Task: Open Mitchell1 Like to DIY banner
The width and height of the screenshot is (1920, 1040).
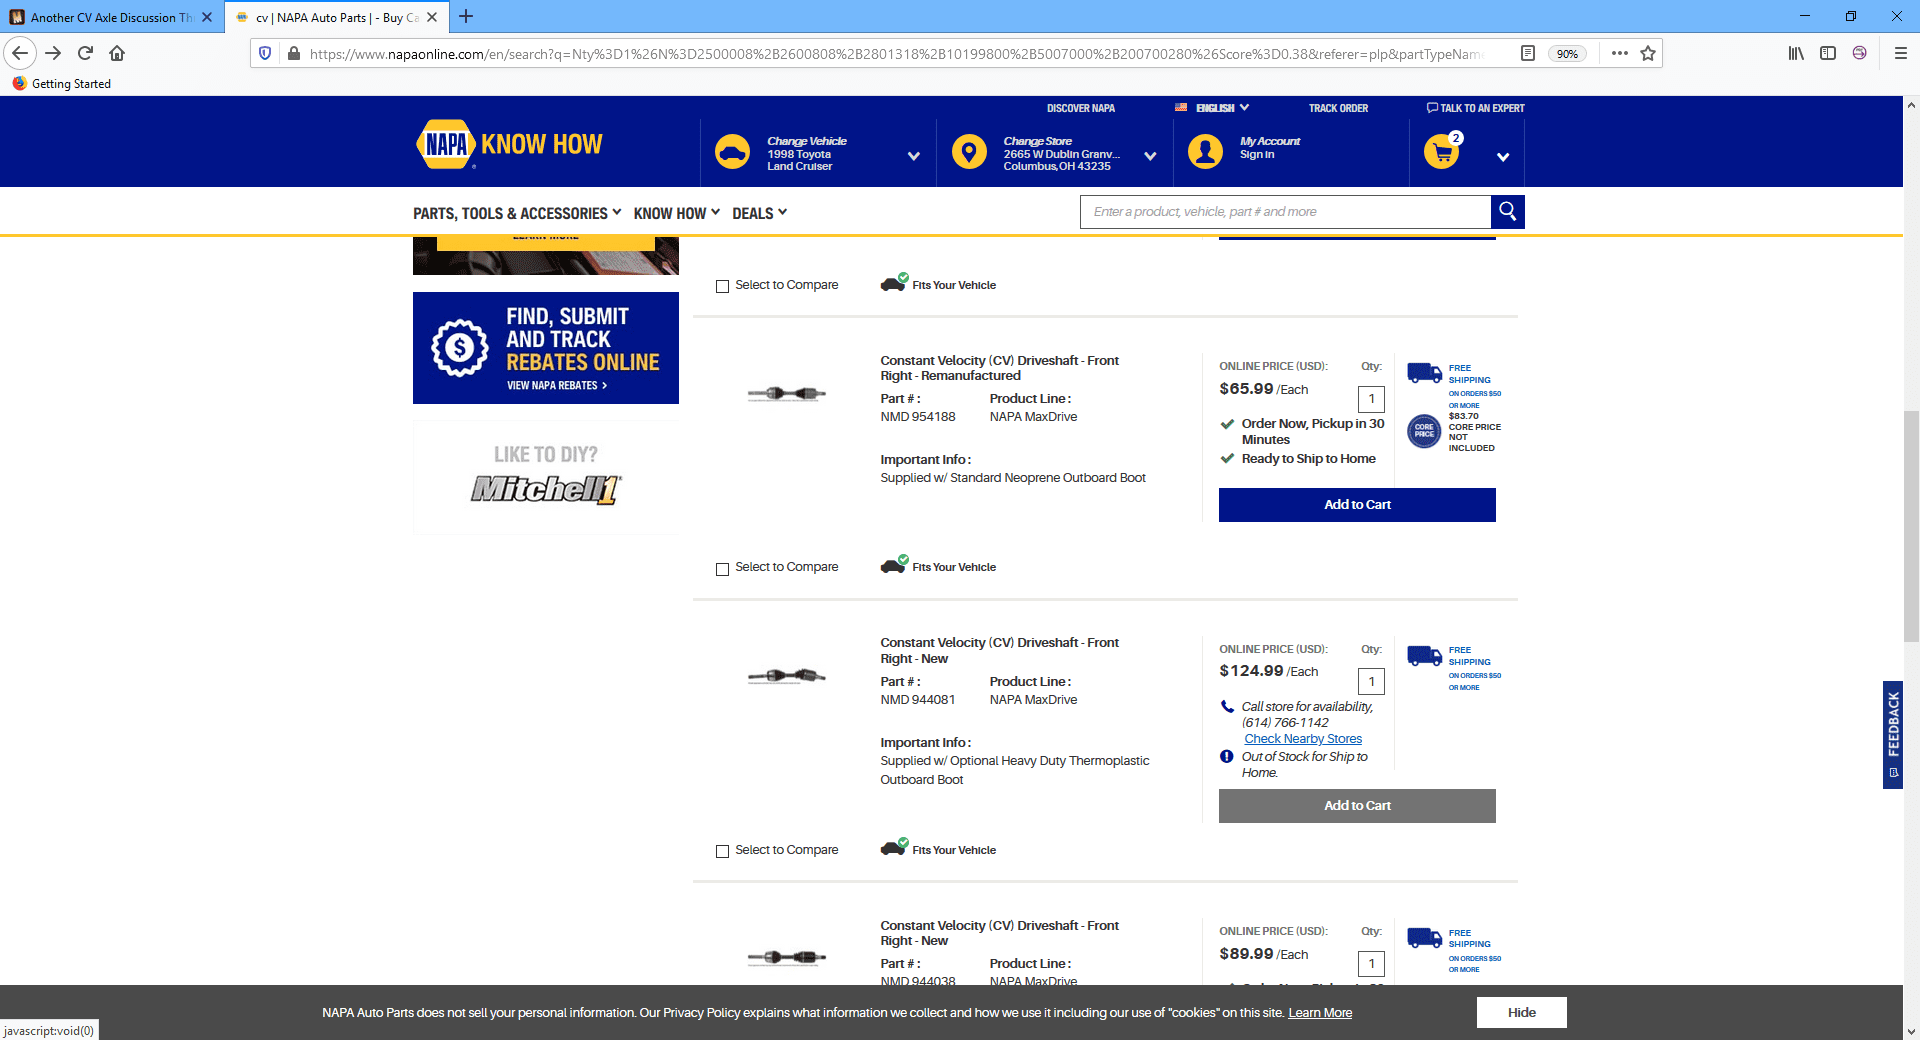Action: (546, 477)
